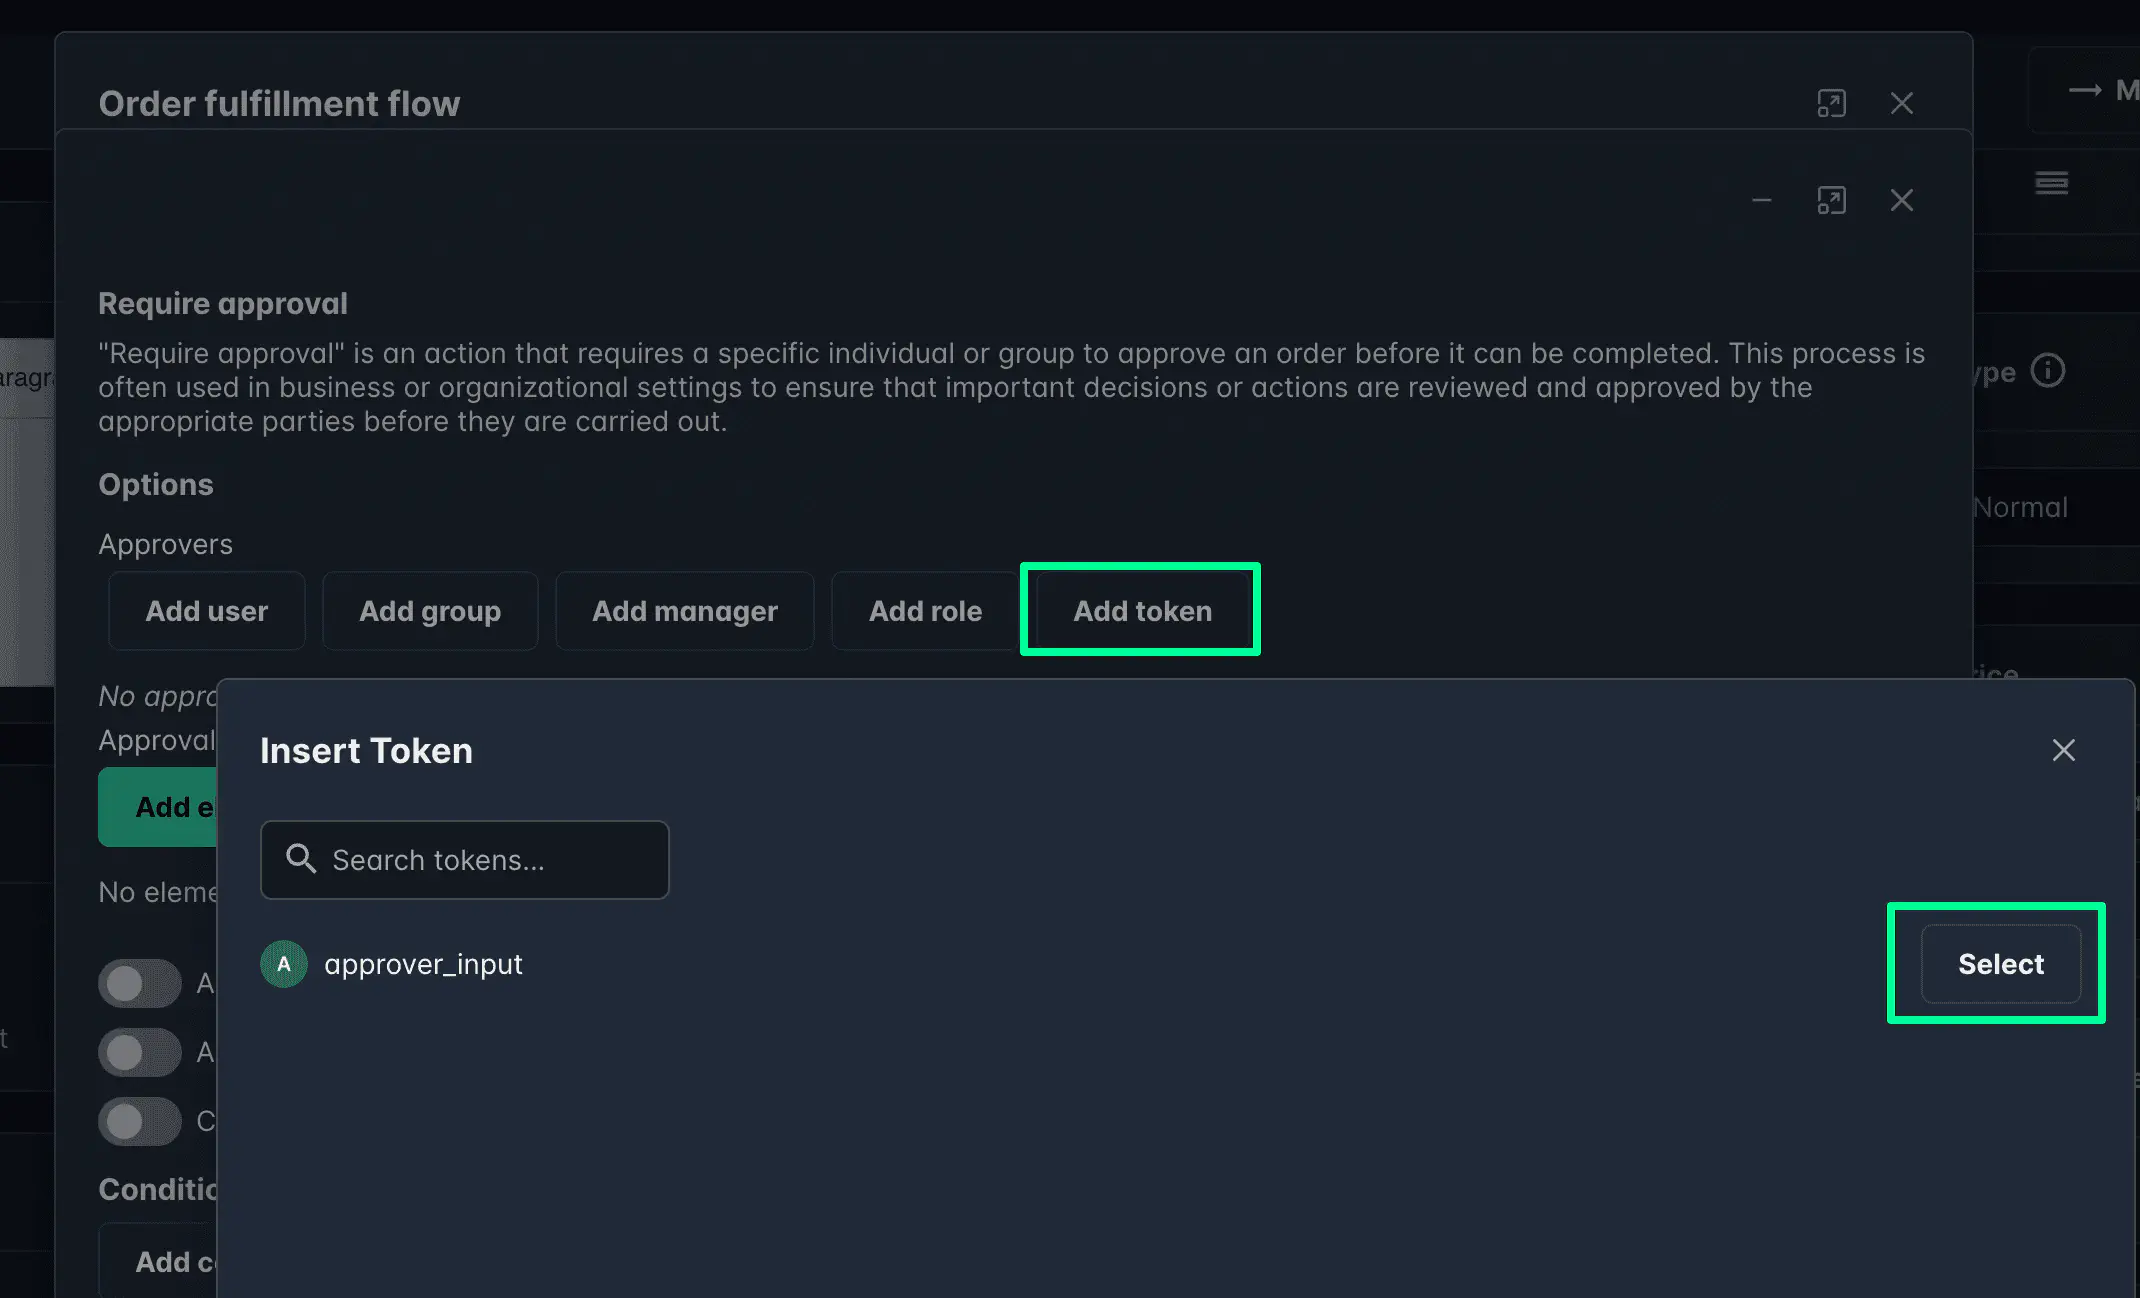The width and height of the screenshot is (2140, 1298).
Task: Select the approver_input token
Action: click(x=1999, y=963)
